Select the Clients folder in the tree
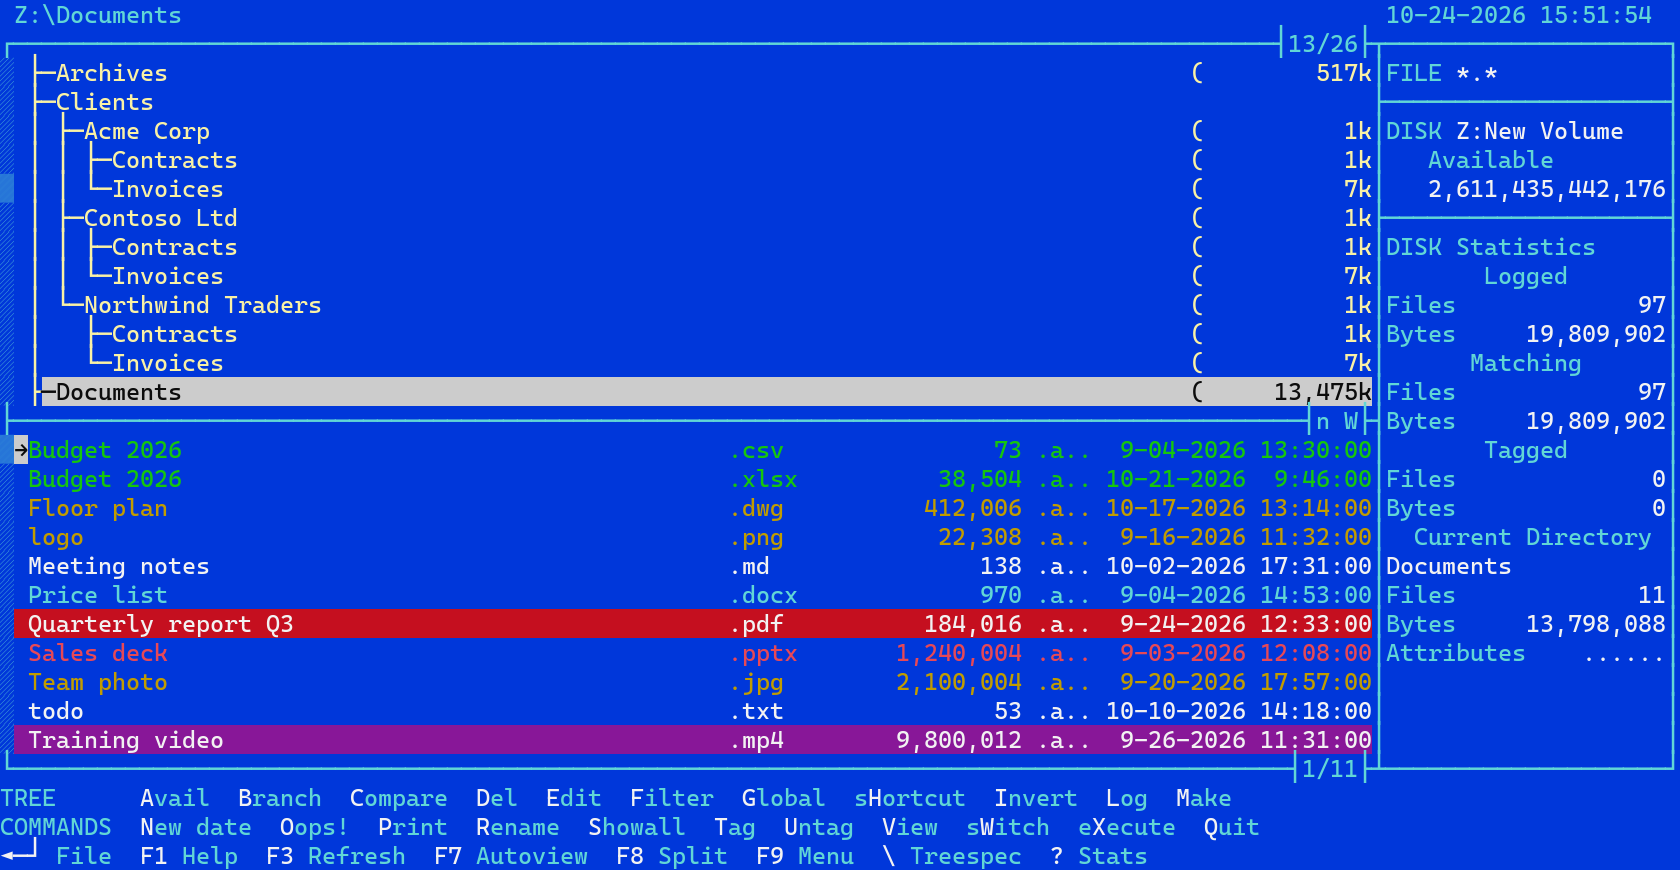The image size is (1680, 870). click(x=105, y=102)
